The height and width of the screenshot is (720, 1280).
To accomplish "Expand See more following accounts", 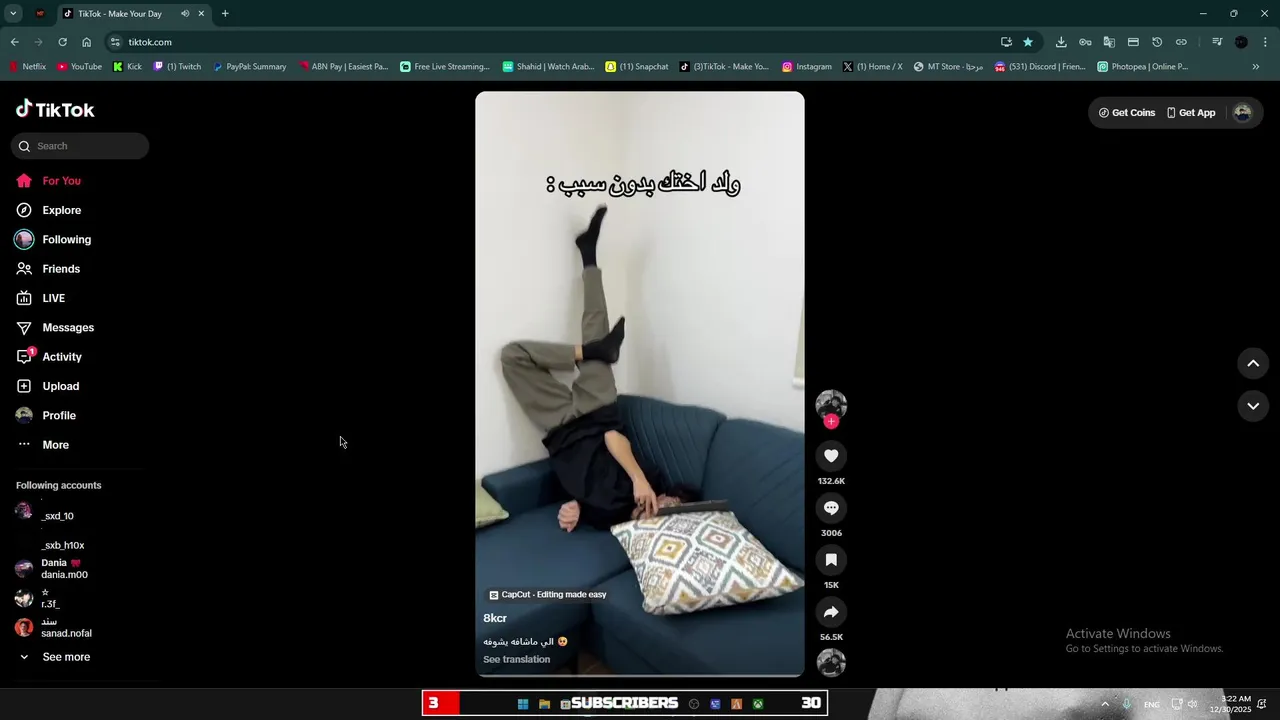I will pyautogui.click(x=55, y=657).
